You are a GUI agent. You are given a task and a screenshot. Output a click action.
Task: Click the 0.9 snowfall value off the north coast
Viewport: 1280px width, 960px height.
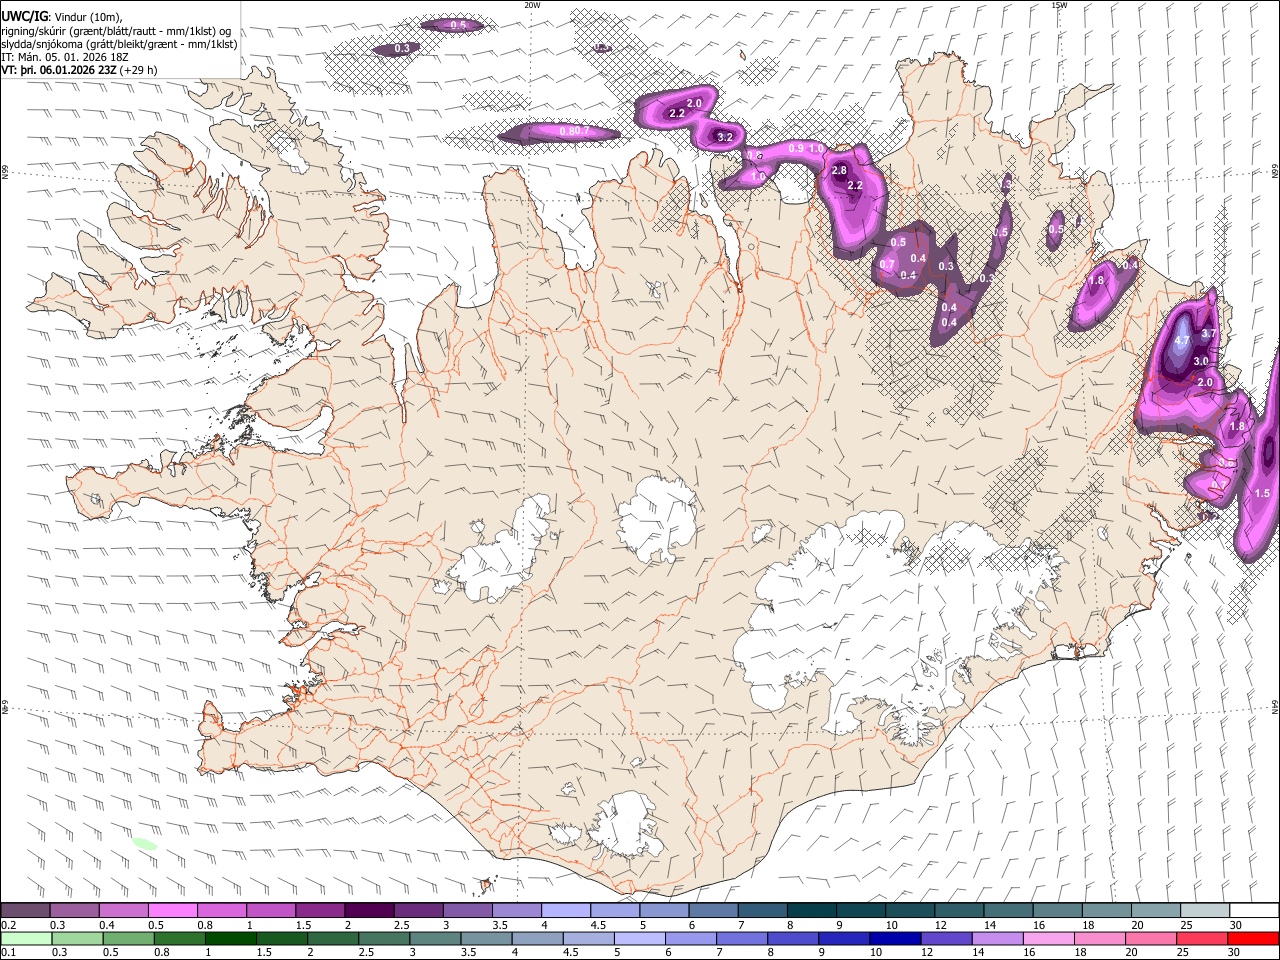pos(796,148)
